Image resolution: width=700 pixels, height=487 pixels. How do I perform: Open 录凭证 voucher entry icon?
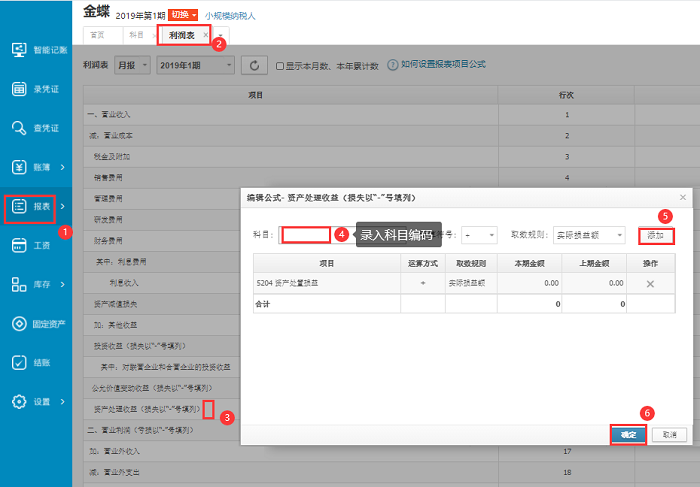[40, 89]
